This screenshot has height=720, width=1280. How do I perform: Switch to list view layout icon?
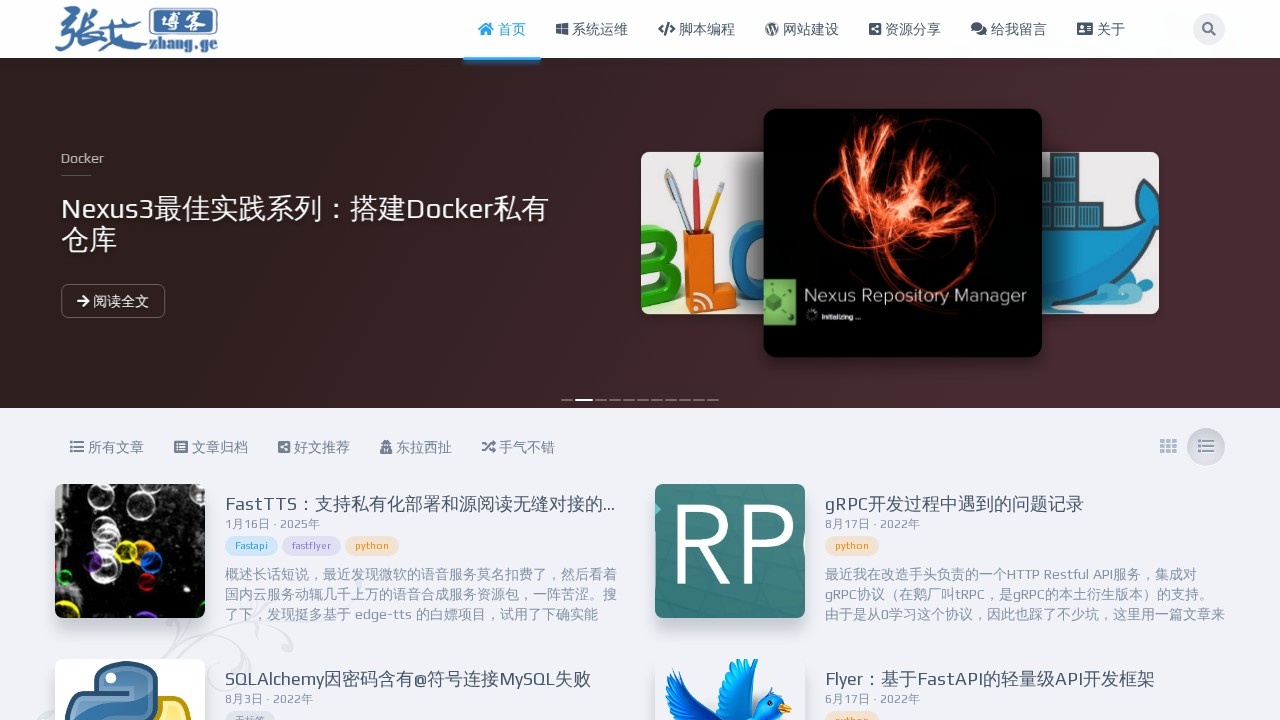(x=1206, y=446)
